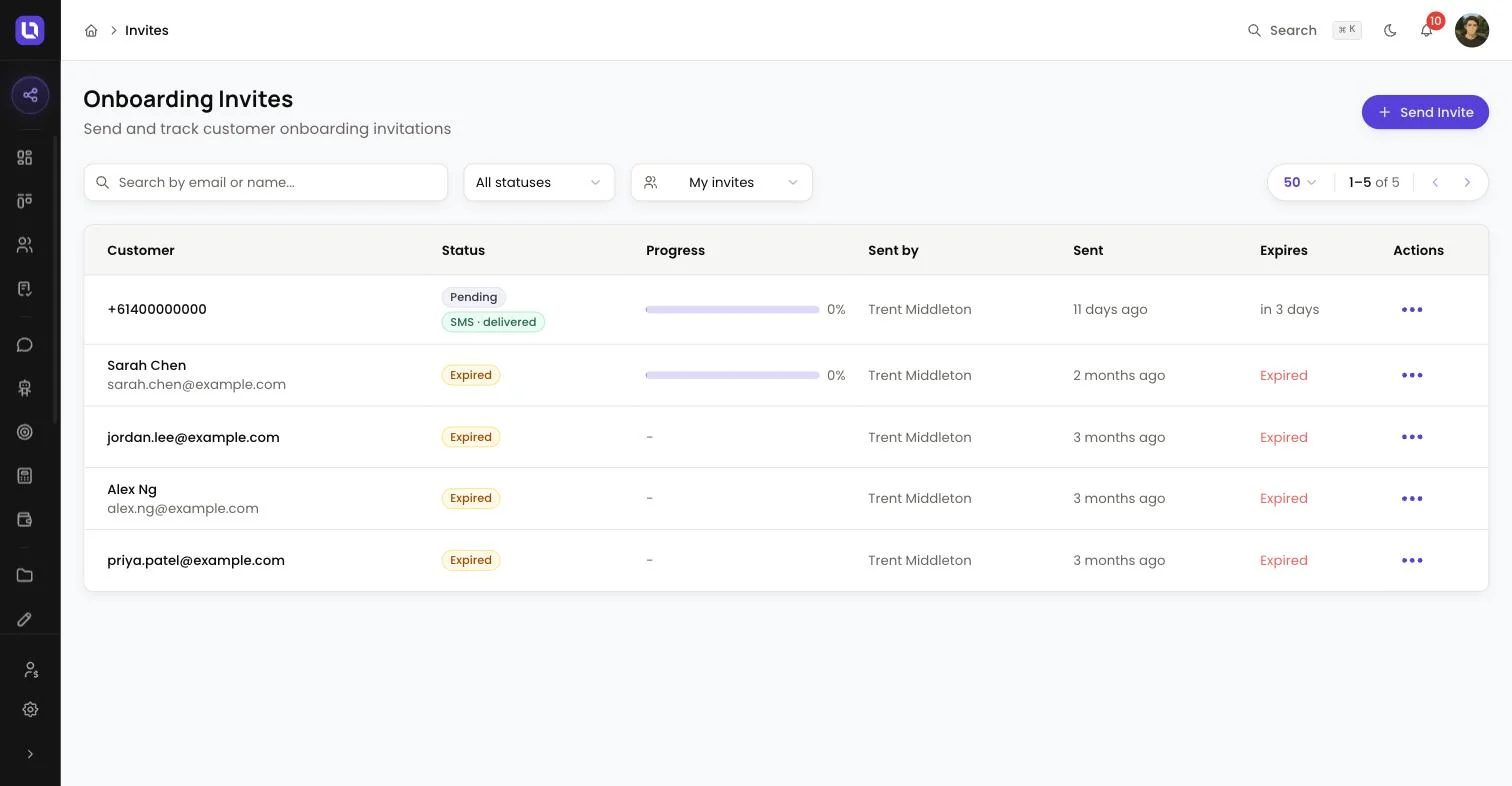Open the Search command in the top bar

point(1304,30)
